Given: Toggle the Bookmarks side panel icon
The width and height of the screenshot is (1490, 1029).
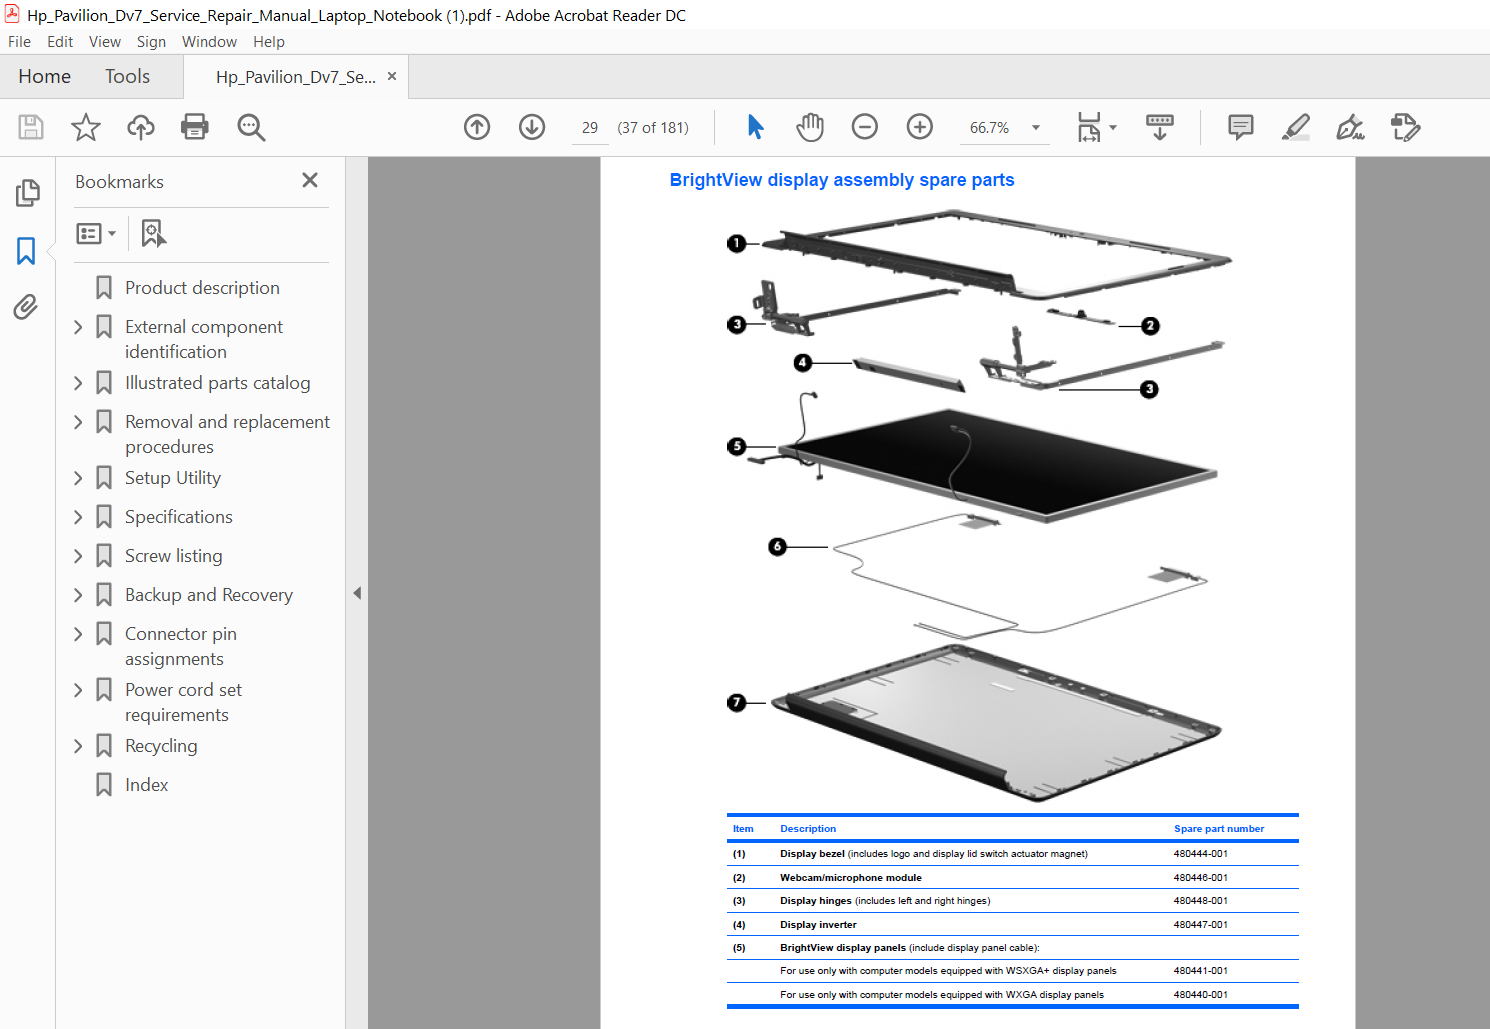Looking at the screenshot, I should 26,250.
